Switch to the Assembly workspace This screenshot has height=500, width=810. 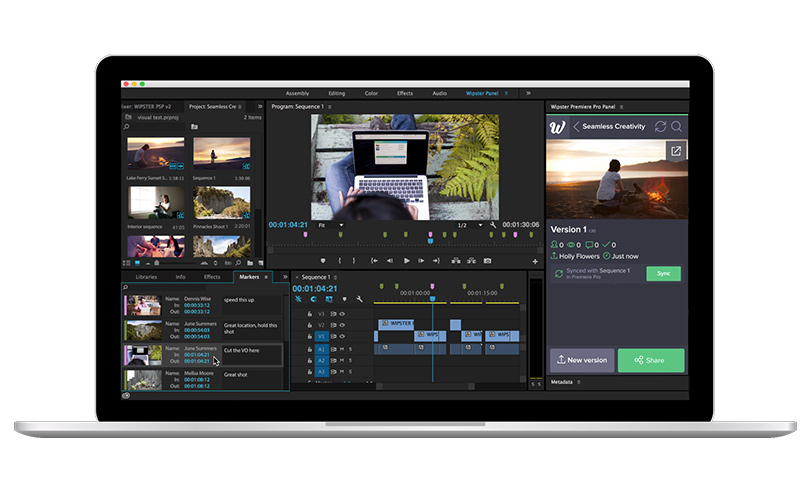tap(298, 93)
